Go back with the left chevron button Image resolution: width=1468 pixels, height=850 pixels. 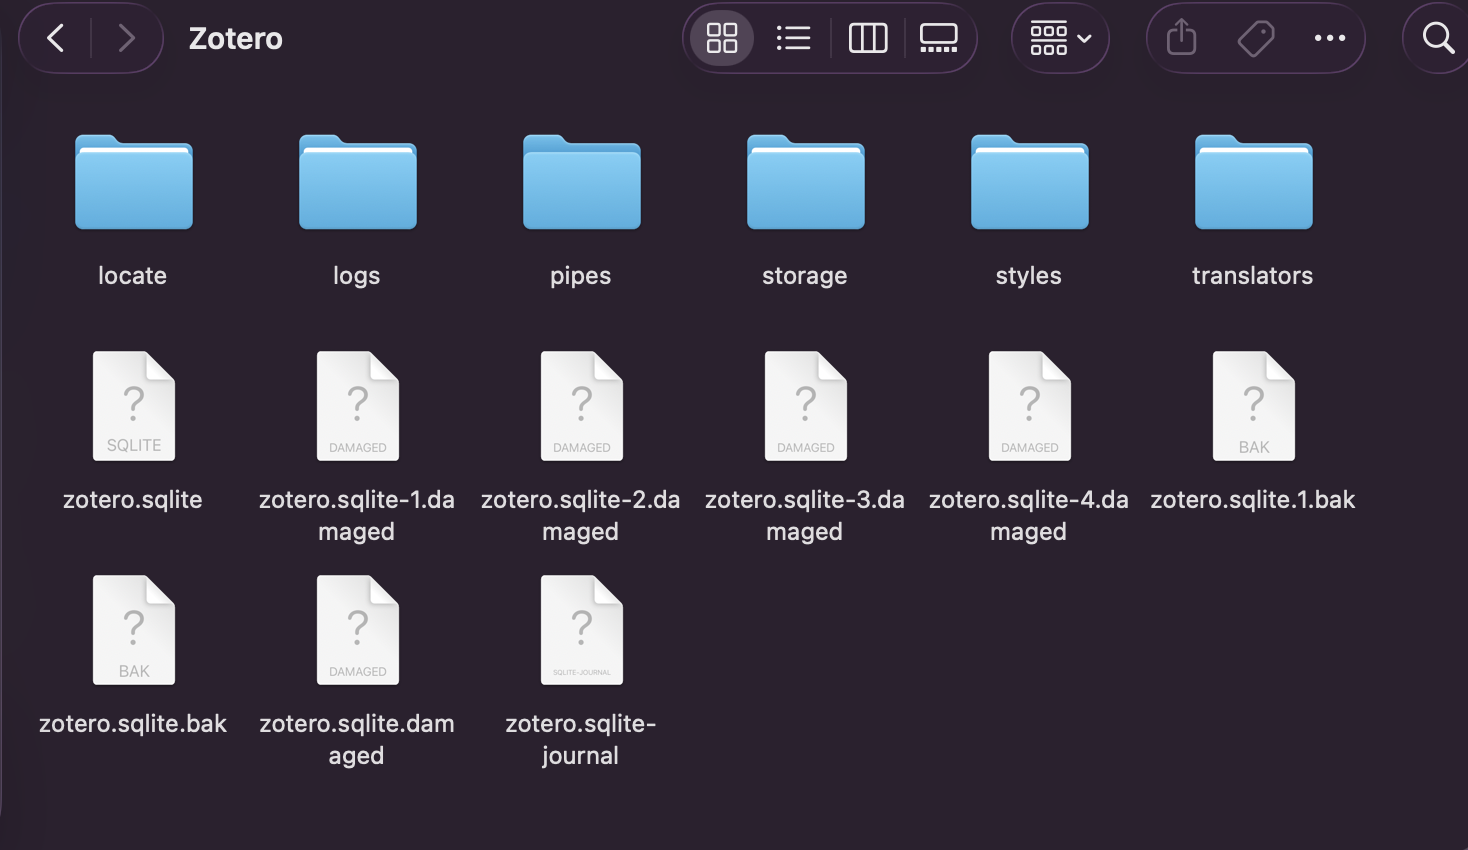(x=56, y=39)
